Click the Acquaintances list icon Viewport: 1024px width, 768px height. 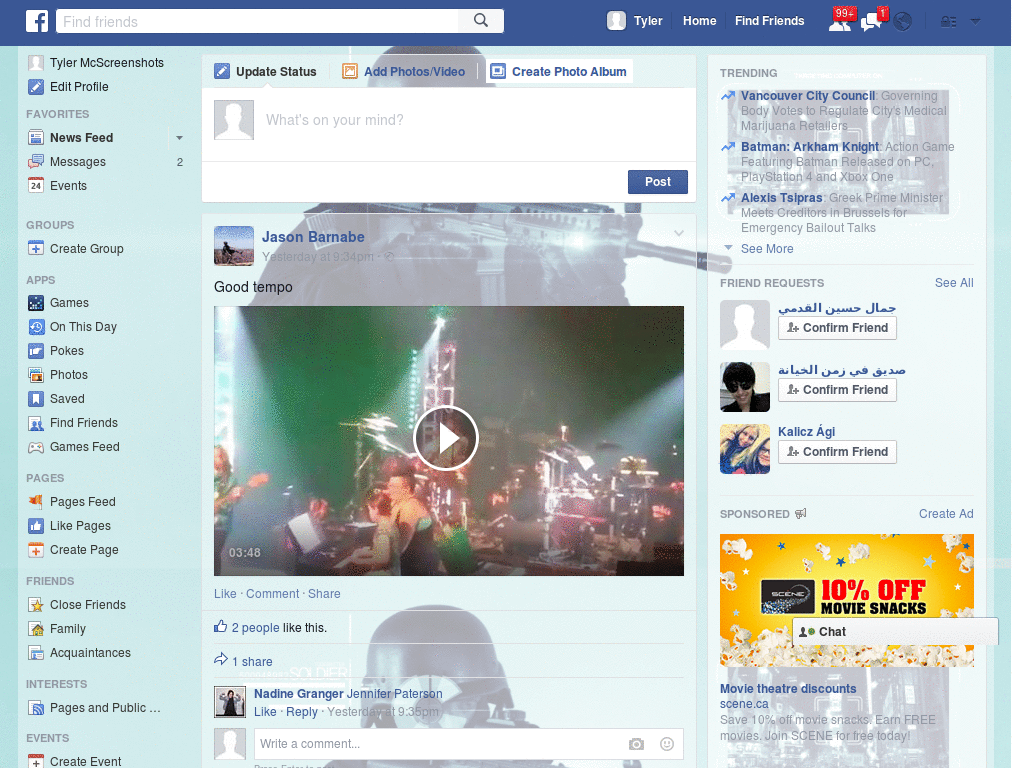point(36,653)
